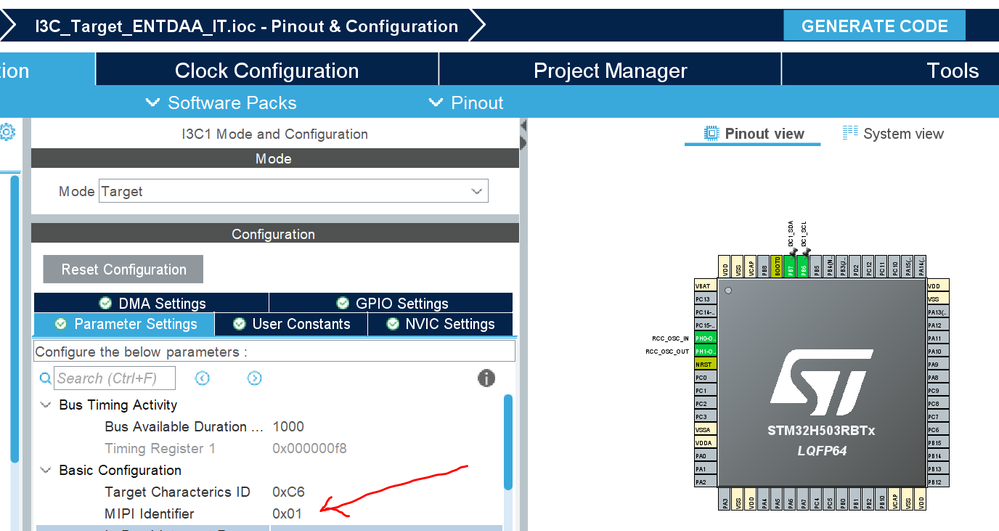Click Reset Configuration button

point(123,269)
